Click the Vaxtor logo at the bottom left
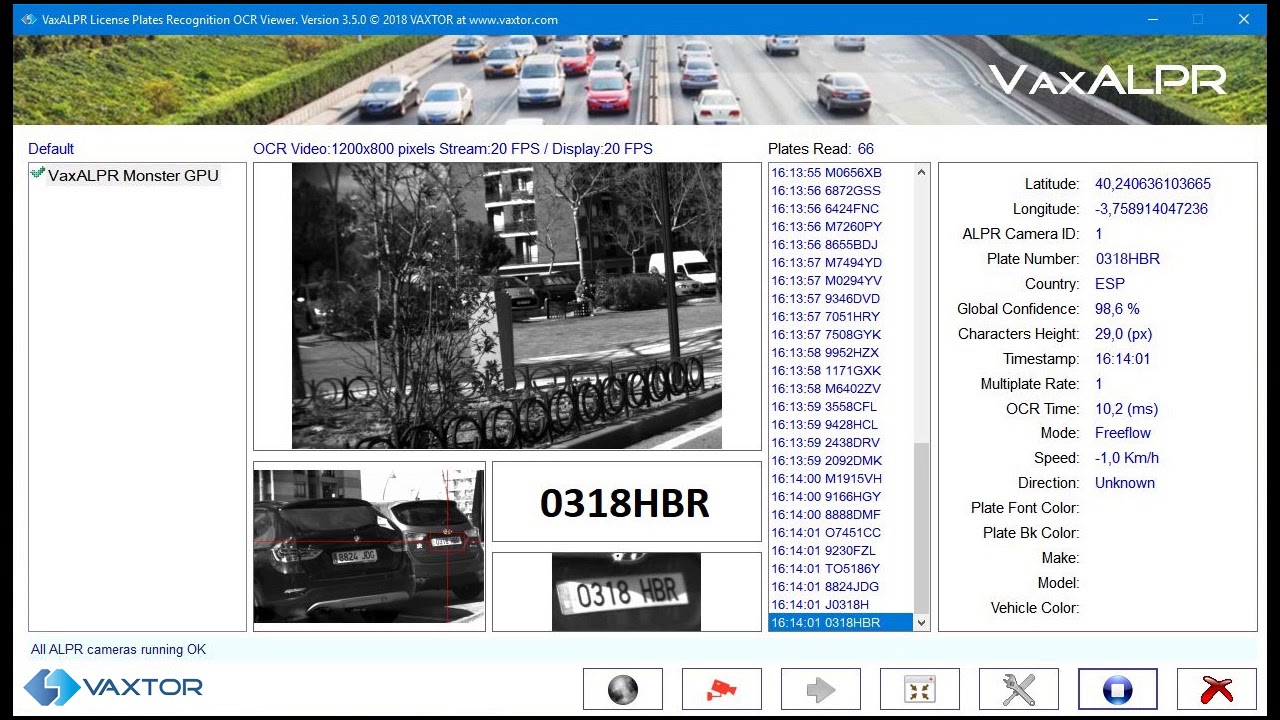 (x=113, y=687)
